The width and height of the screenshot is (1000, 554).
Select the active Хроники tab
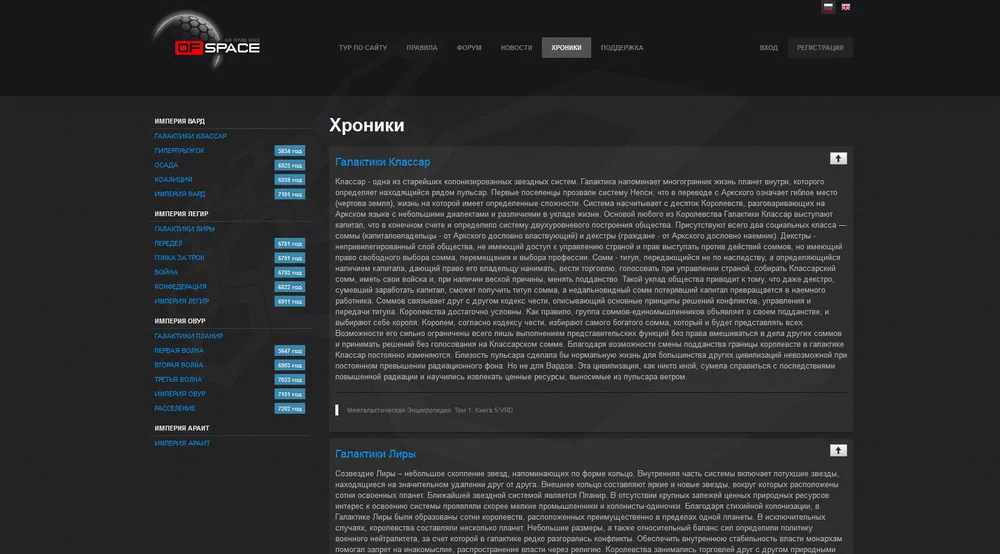566,48
